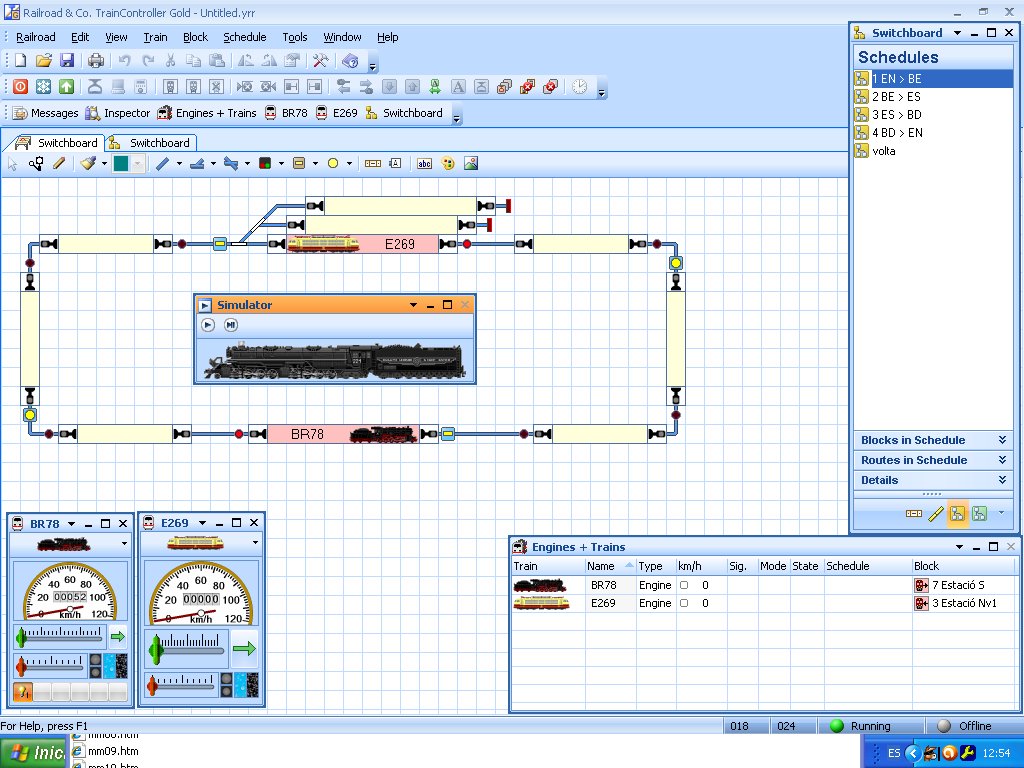This screenshot has width=1024, height=768.
Task: Select the '2 BE > ES' schedule
Action: 895,97
